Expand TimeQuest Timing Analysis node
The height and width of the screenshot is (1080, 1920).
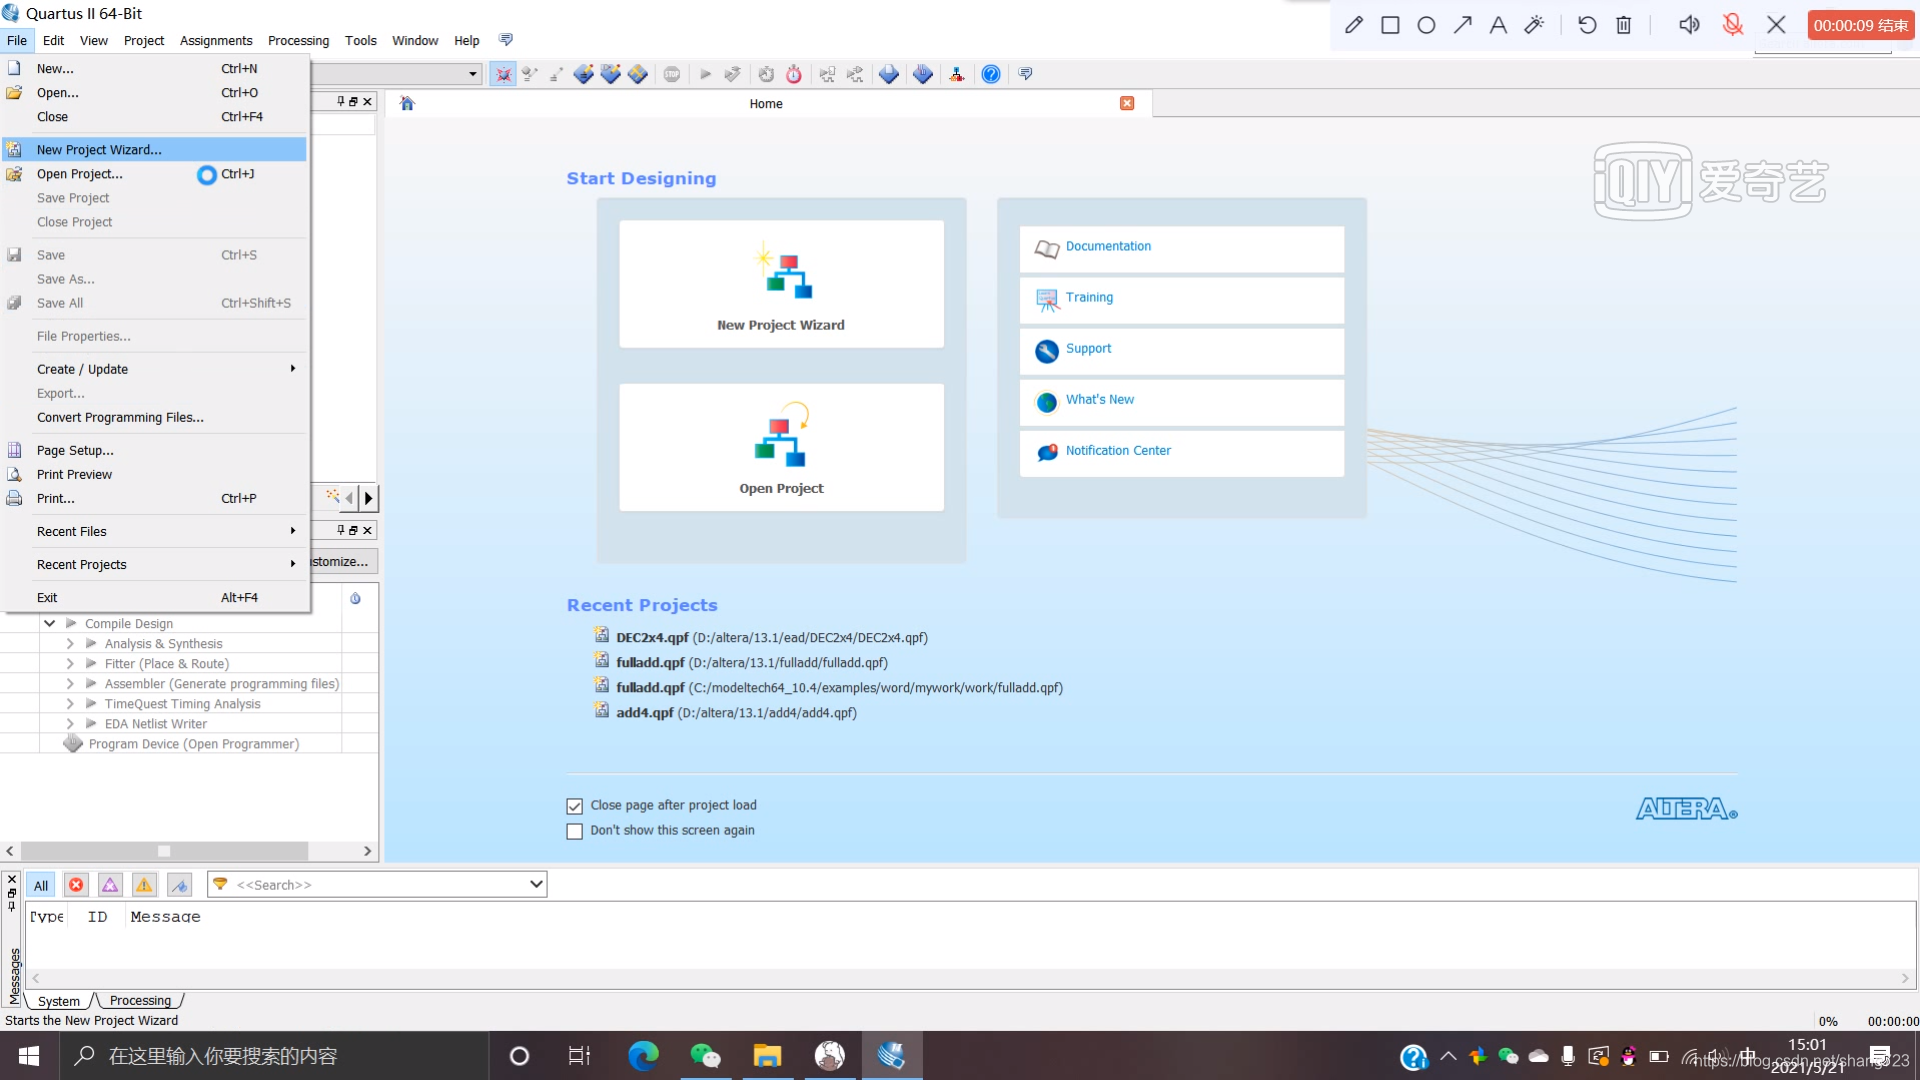tap(70, 704)
